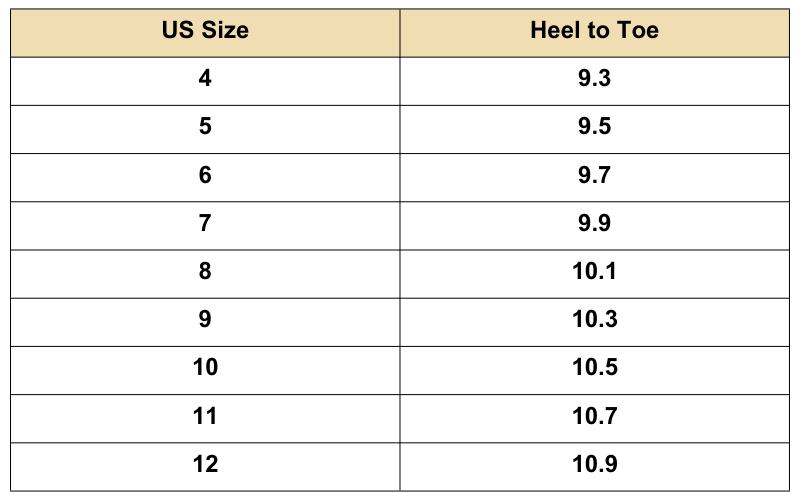Viewport: 800px width, 500px height.
Task: Select the 9.5 measurement cell
Action: 594,127
